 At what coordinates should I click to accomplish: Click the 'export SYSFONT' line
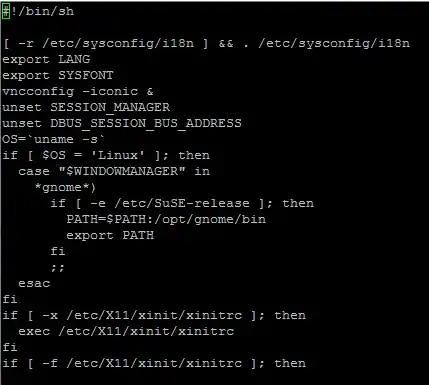click(x=58, y=76)
